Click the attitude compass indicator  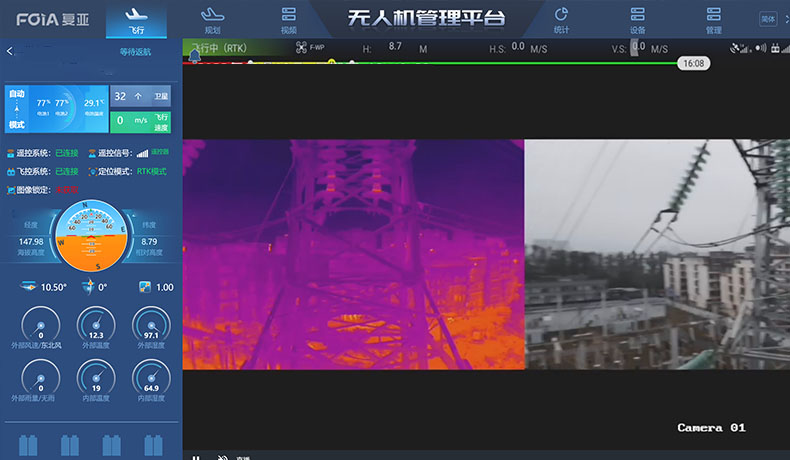point(92,238)
